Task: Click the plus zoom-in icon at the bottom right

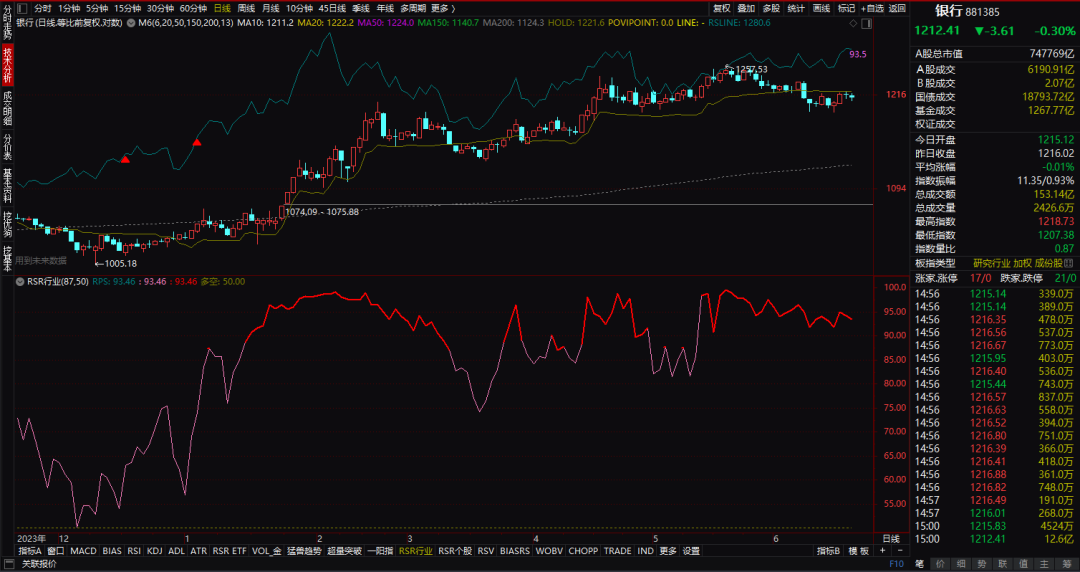Action: pos(883,551)
